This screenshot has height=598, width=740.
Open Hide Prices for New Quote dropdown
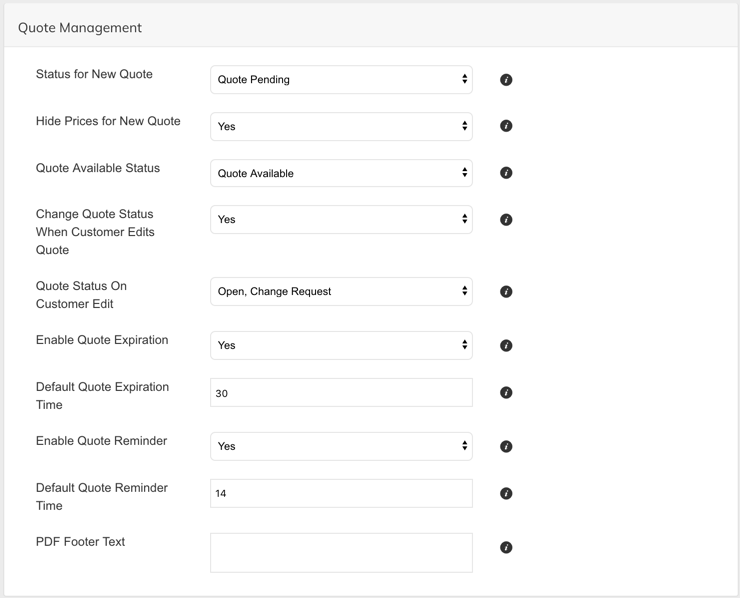point(341,126)
